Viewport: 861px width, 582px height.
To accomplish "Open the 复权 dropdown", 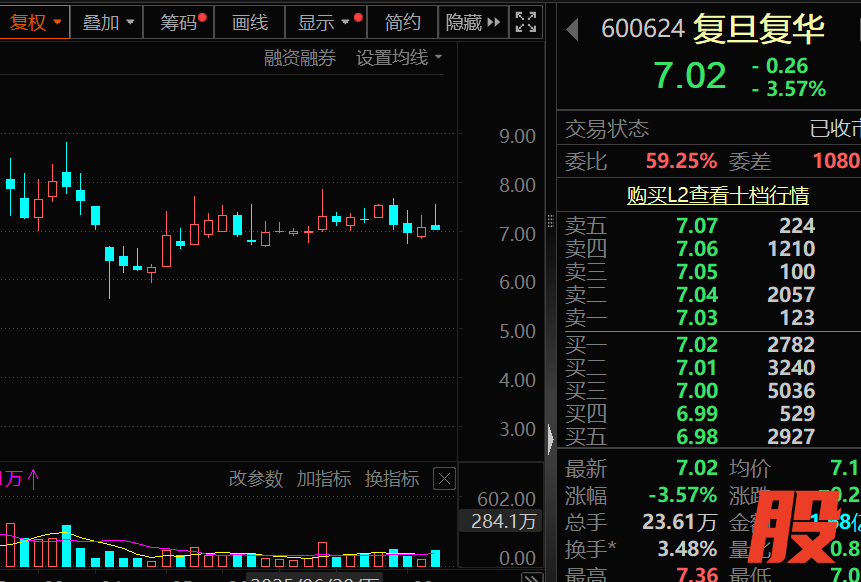I will click(x=35, y=22).
